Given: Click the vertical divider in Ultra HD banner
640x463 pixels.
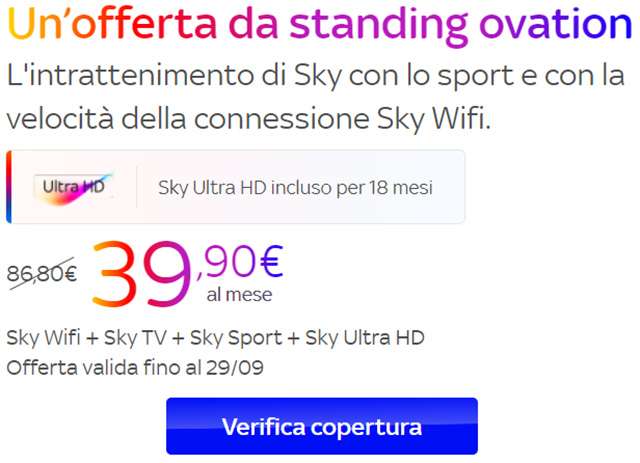Looking at the screenshot, I should [x=136, y=187].
